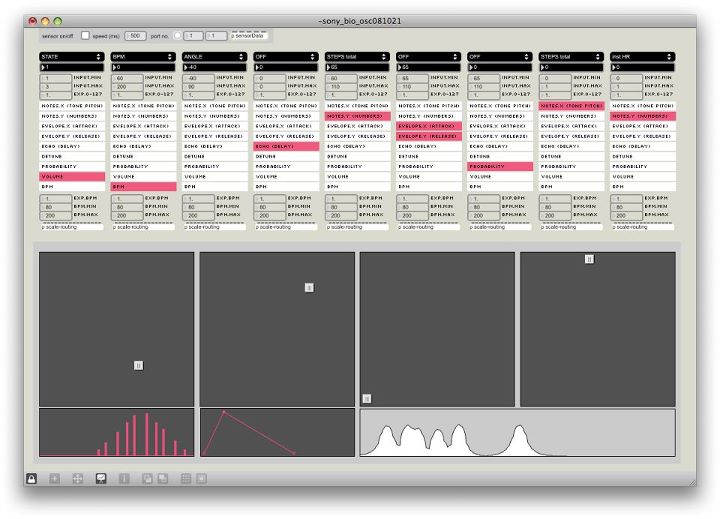Toggle the grid icon in bottom toolbar

click(186, 479)
